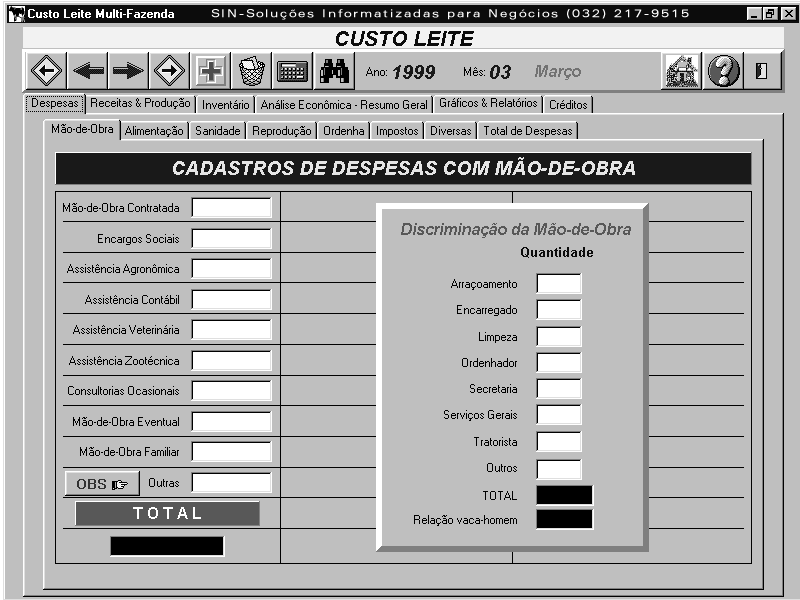The width and height of the screenshot is (800, 600).
Task: Exit the program using the door icon
Action: (x=762, y=71)
